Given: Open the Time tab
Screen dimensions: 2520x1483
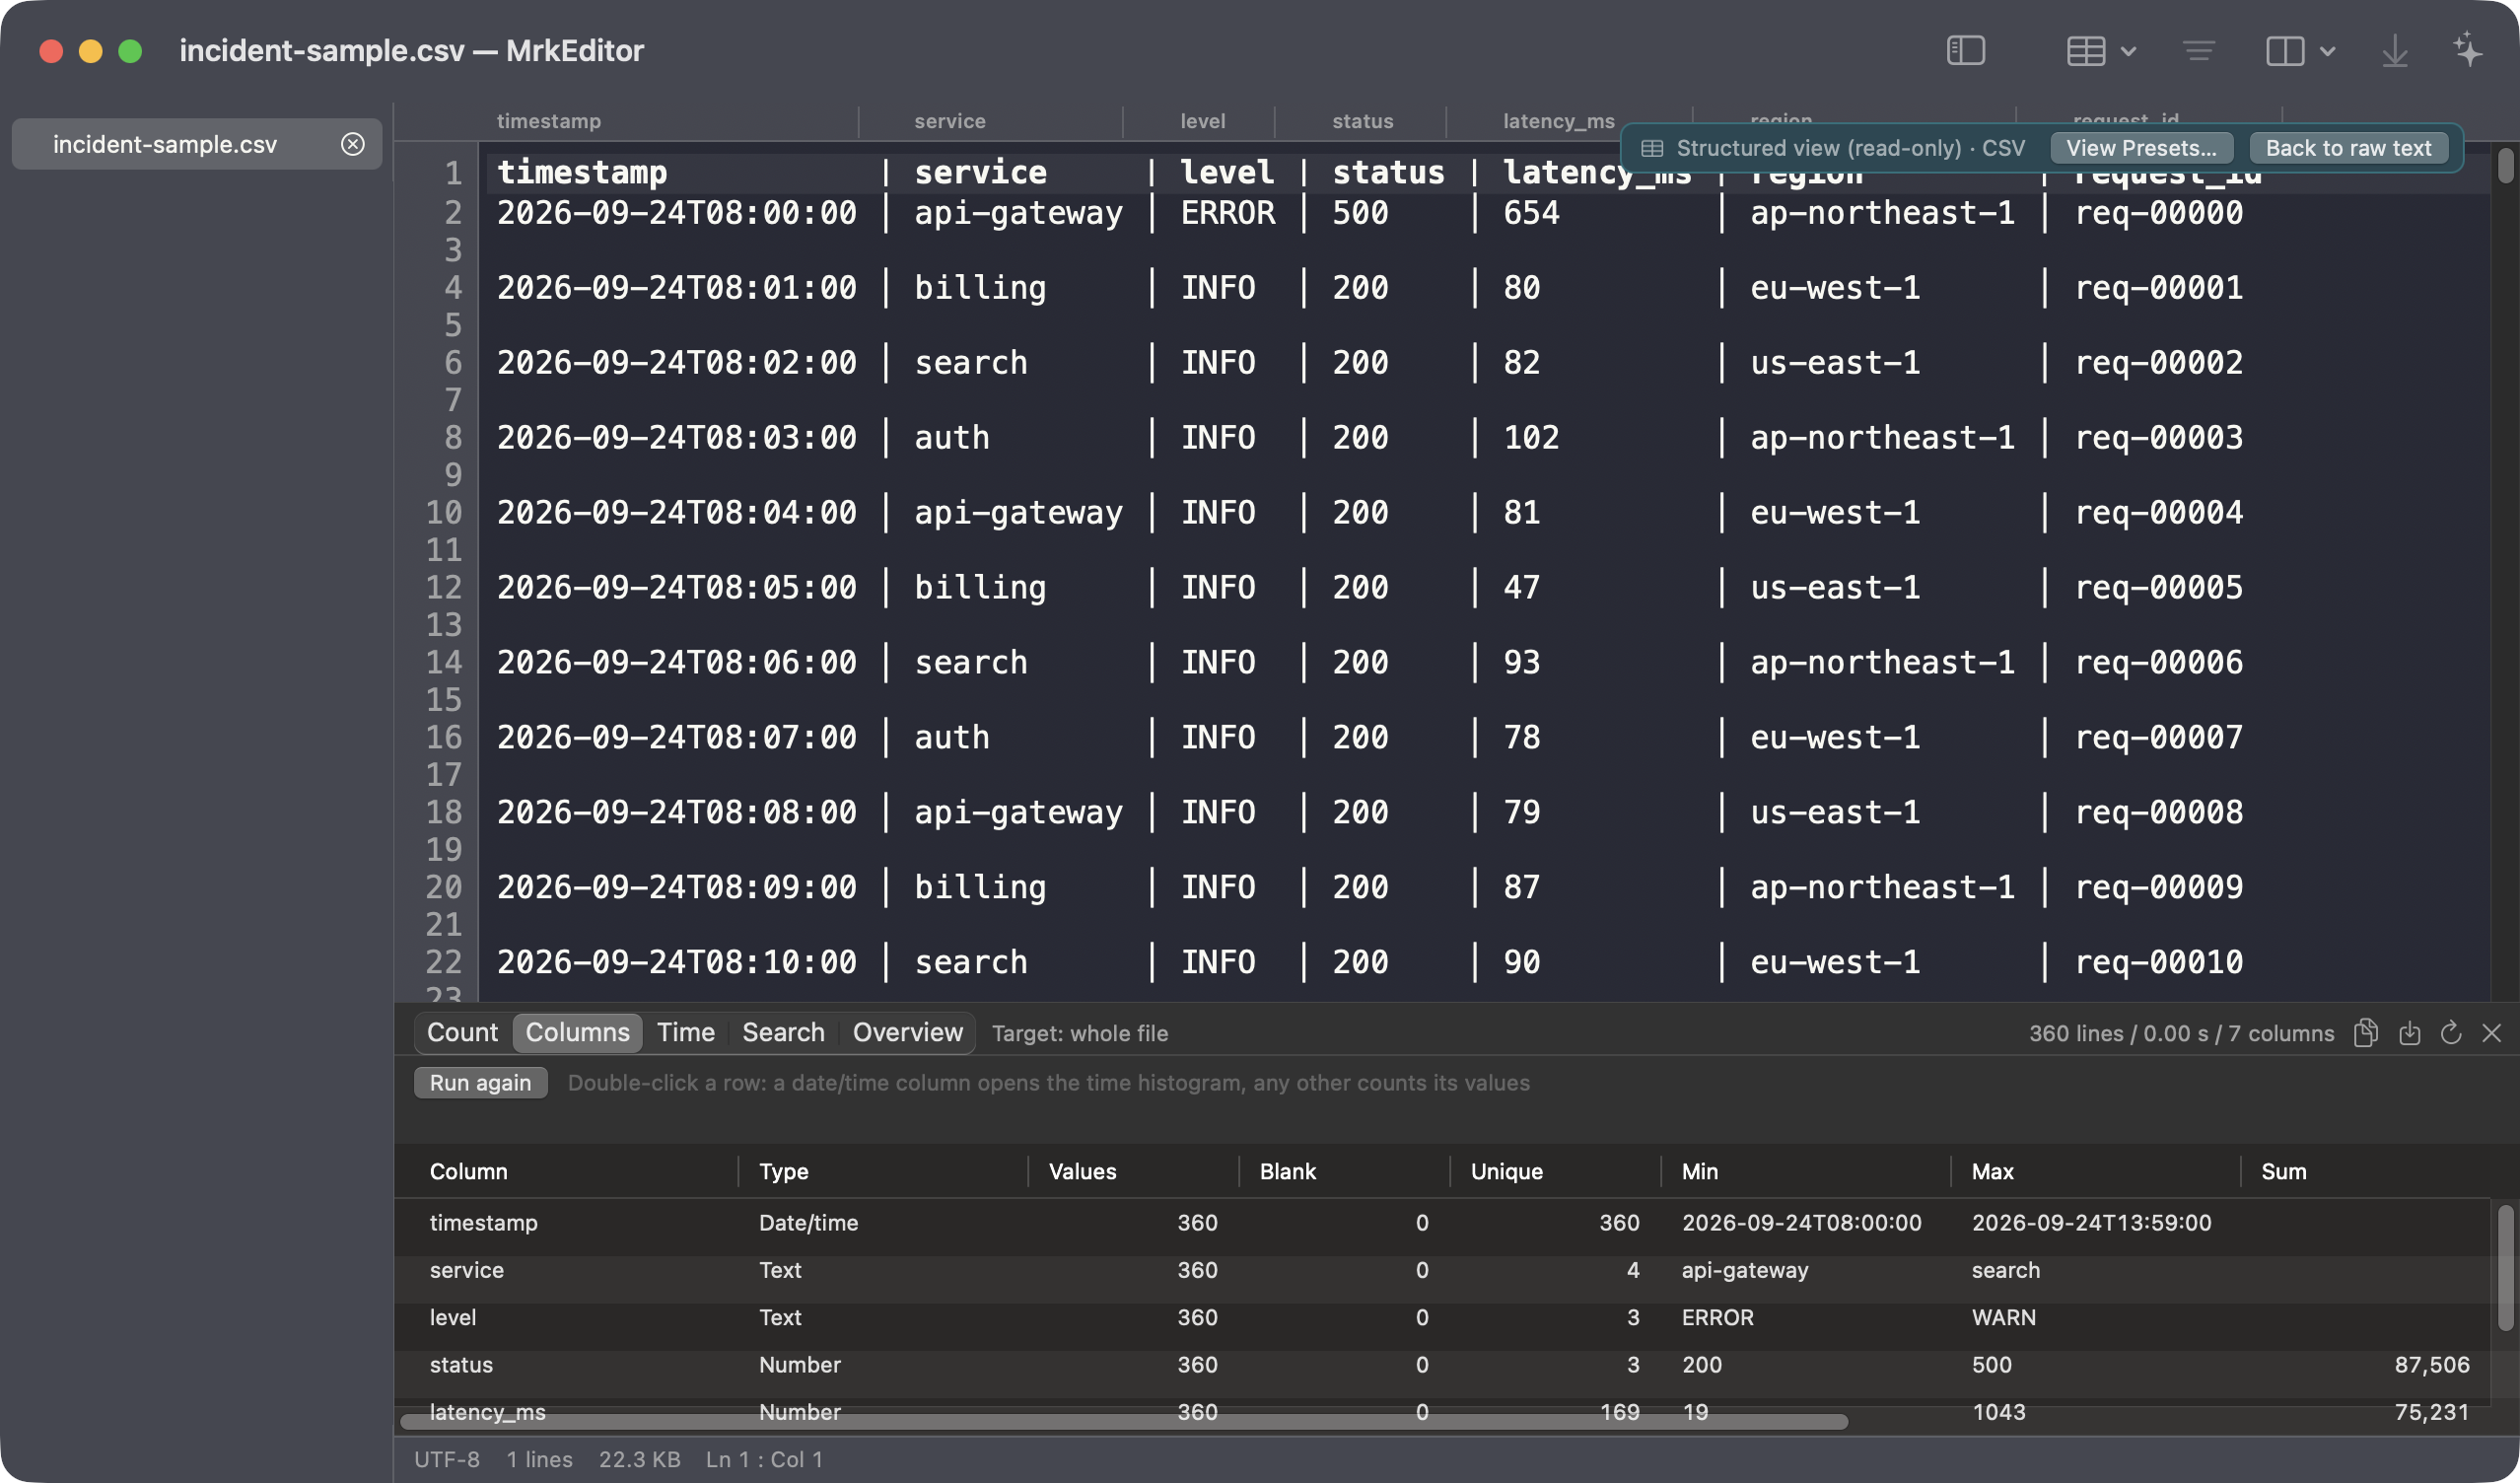Looking at the screenshot, I should click(x=685, y=1032).
